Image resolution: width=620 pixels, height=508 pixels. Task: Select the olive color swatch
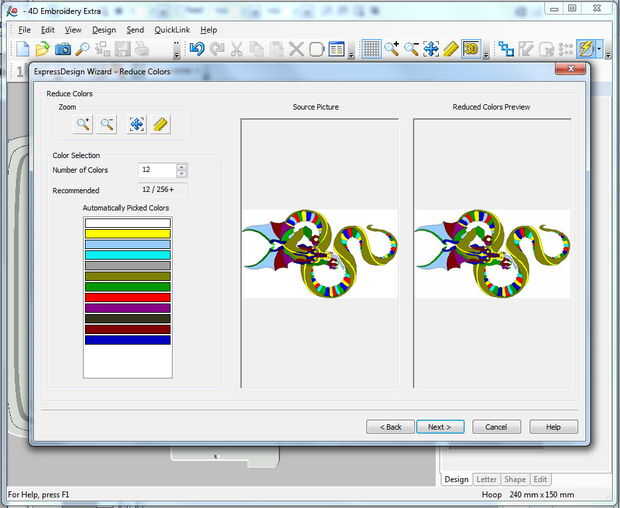128,276
